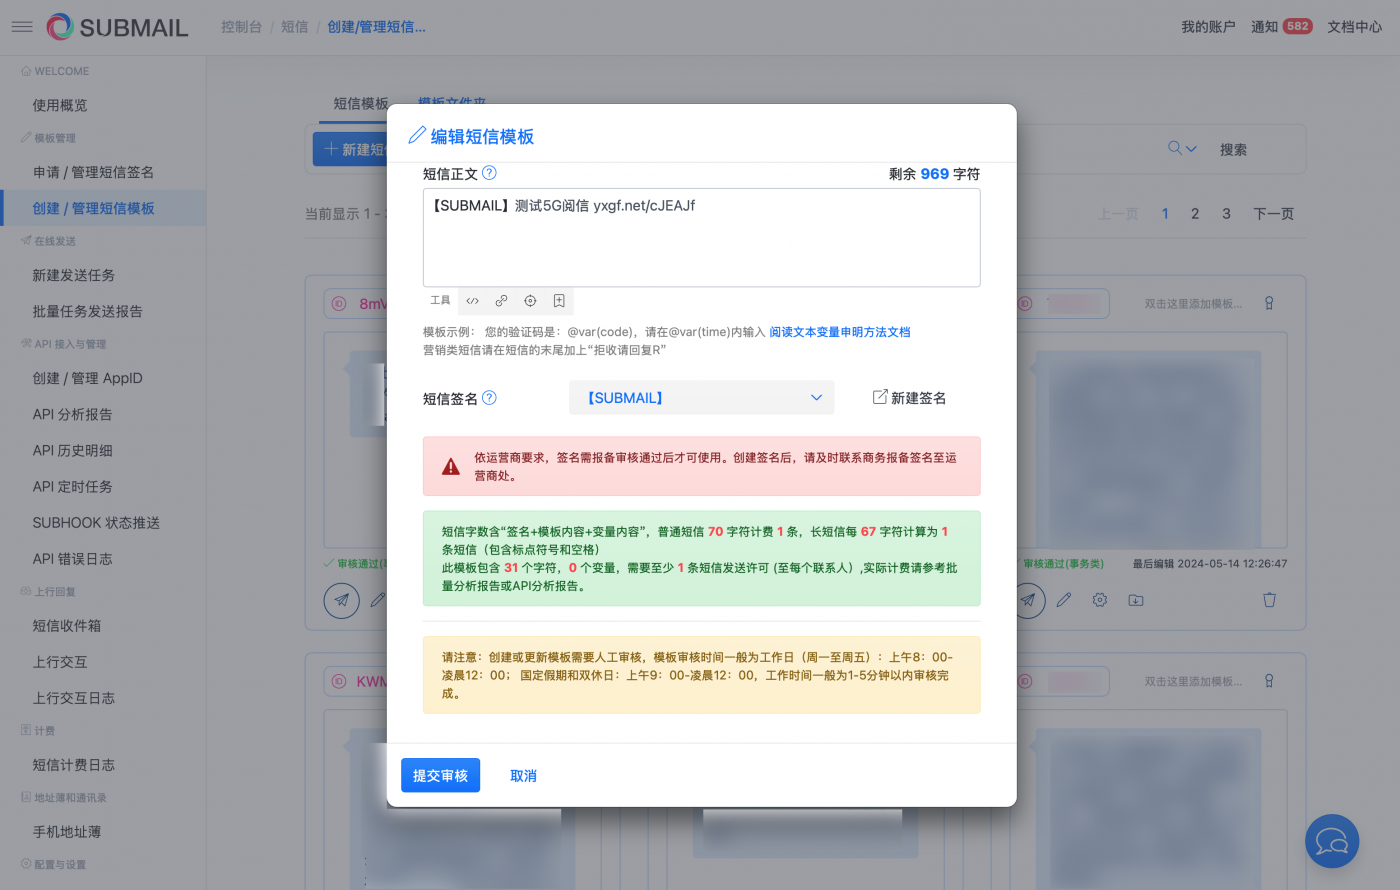Open help icon beside 短信正文
Viewport: 1400px width, 890px height.
click(x=489, y=173)
